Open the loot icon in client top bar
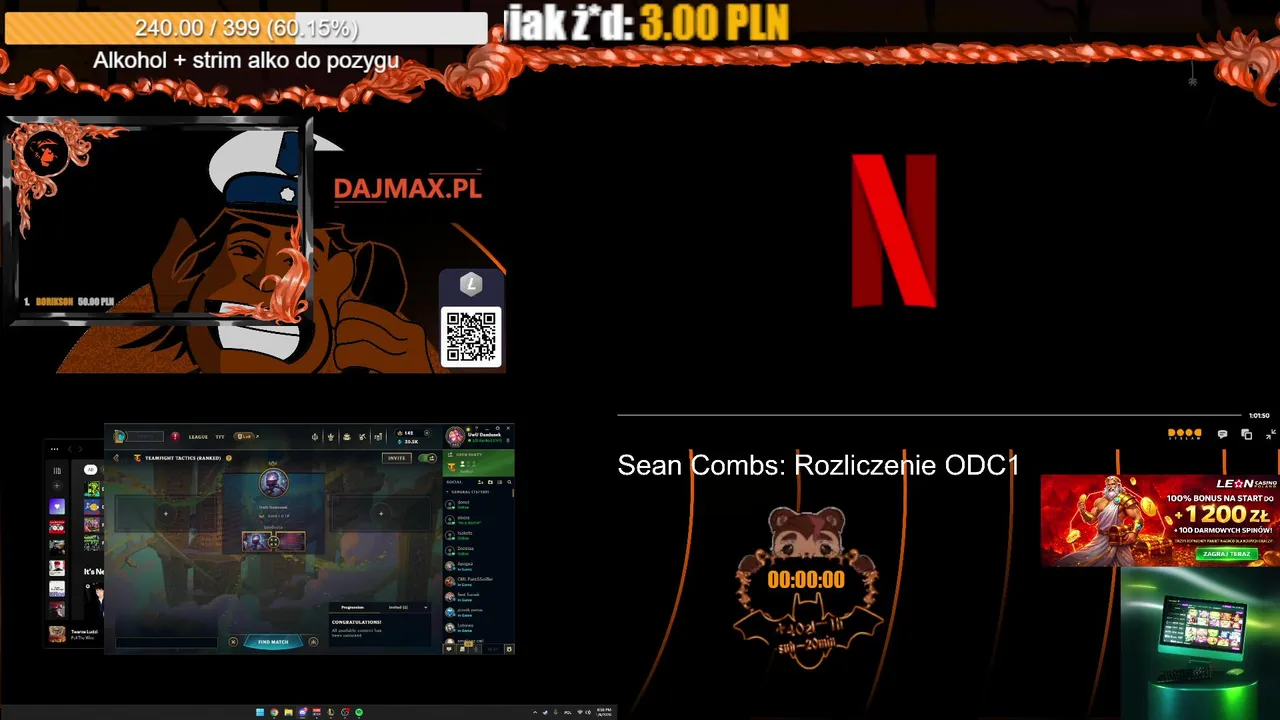The height and width of the screenshot is (720, 1280). [362, 437]
